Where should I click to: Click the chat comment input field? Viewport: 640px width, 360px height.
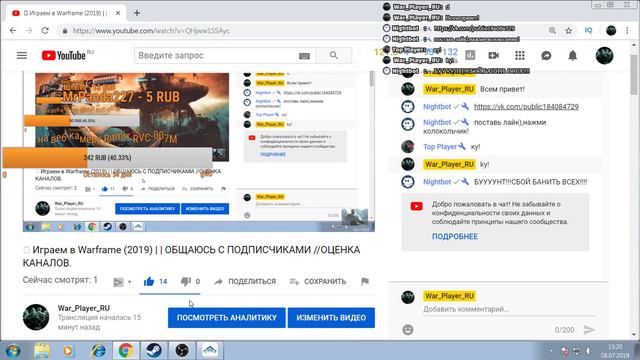(x=508, y=309)
